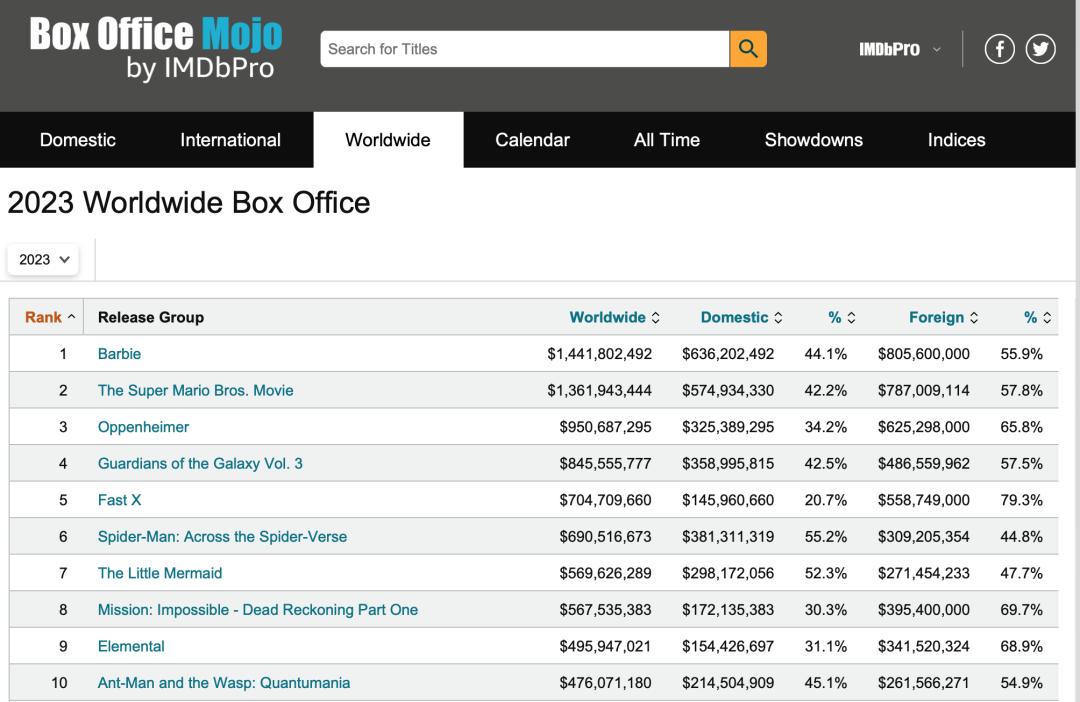
Task: Select Oppenheimer domestic share 34.2%
Action: tap(826, 427)
